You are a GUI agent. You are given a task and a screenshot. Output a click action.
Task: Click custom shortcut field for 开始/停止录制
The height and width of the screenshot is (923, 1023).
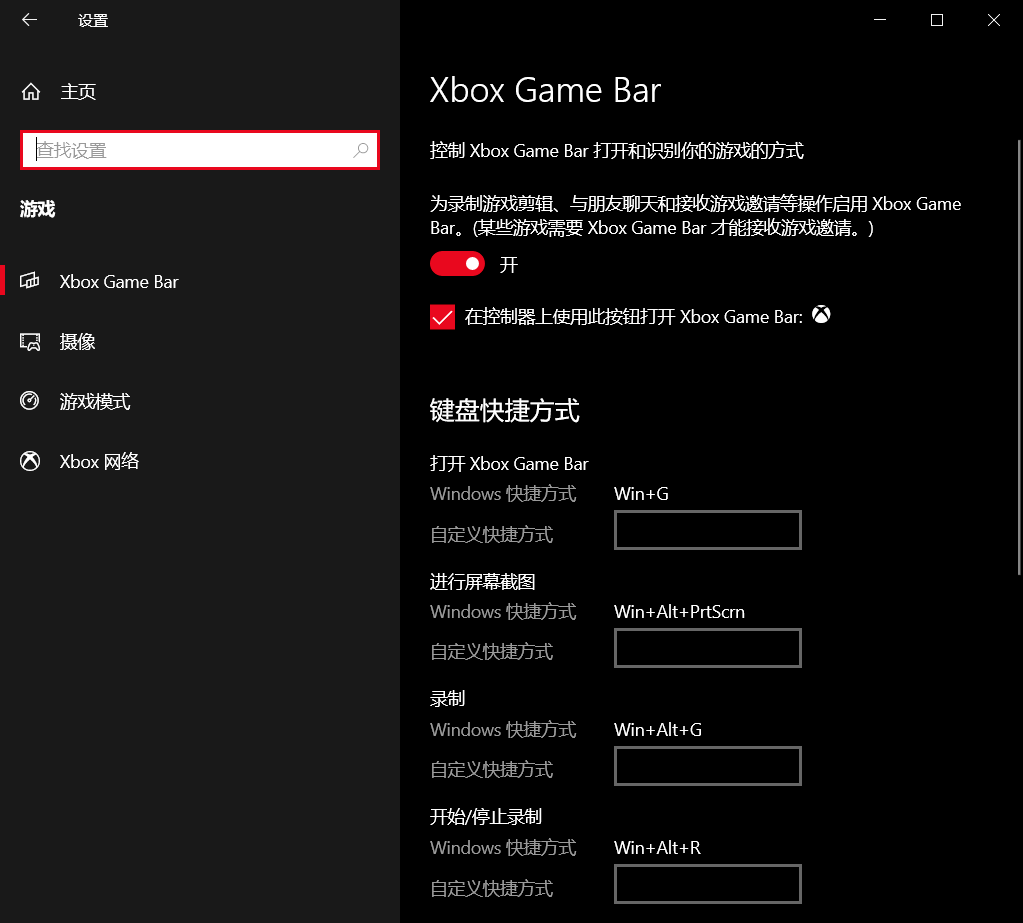[708, 884]
